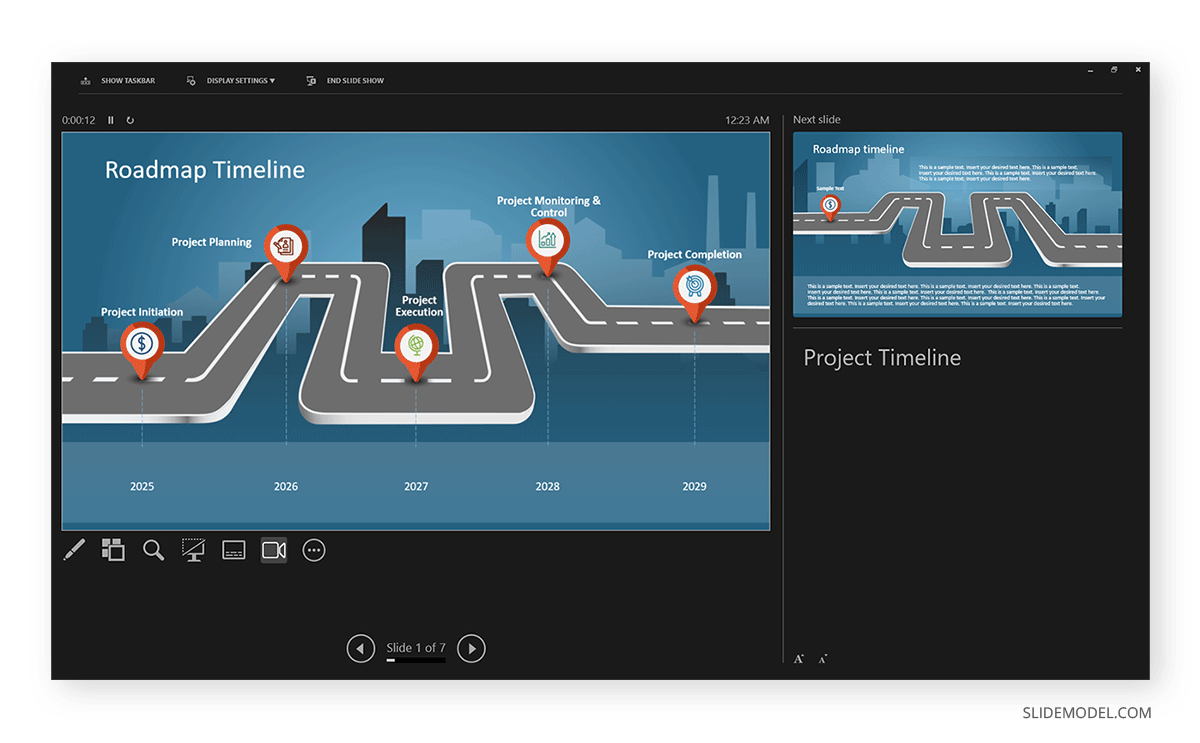Open more slide show options

pos(313,550)
